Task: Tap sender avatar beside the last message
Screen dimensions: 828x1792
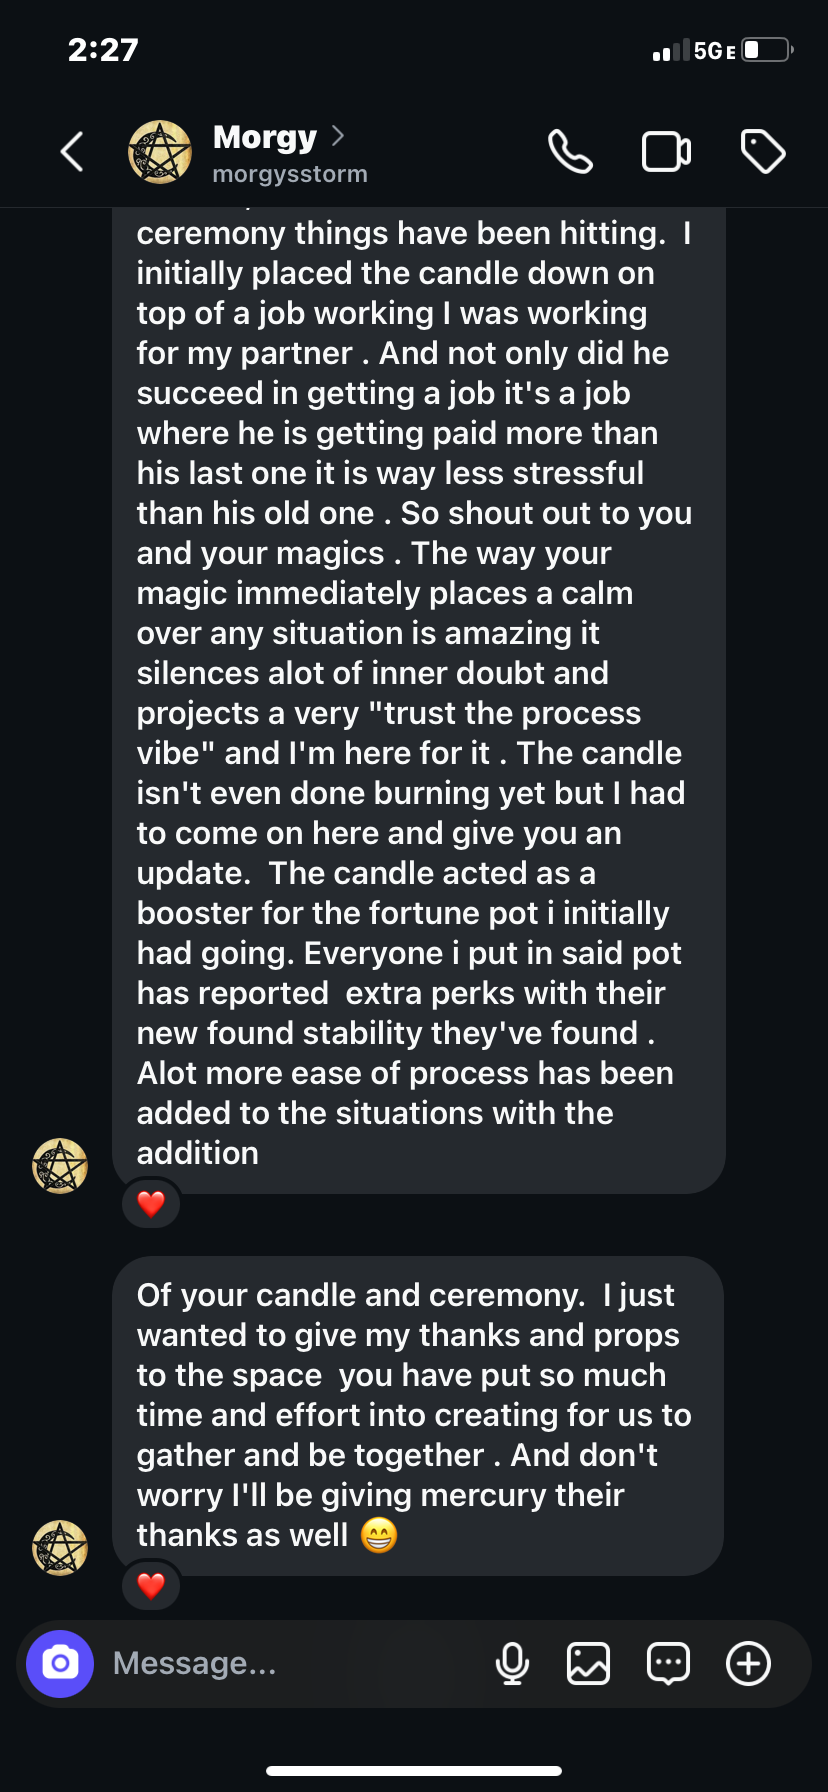Action: (60, 1548)
